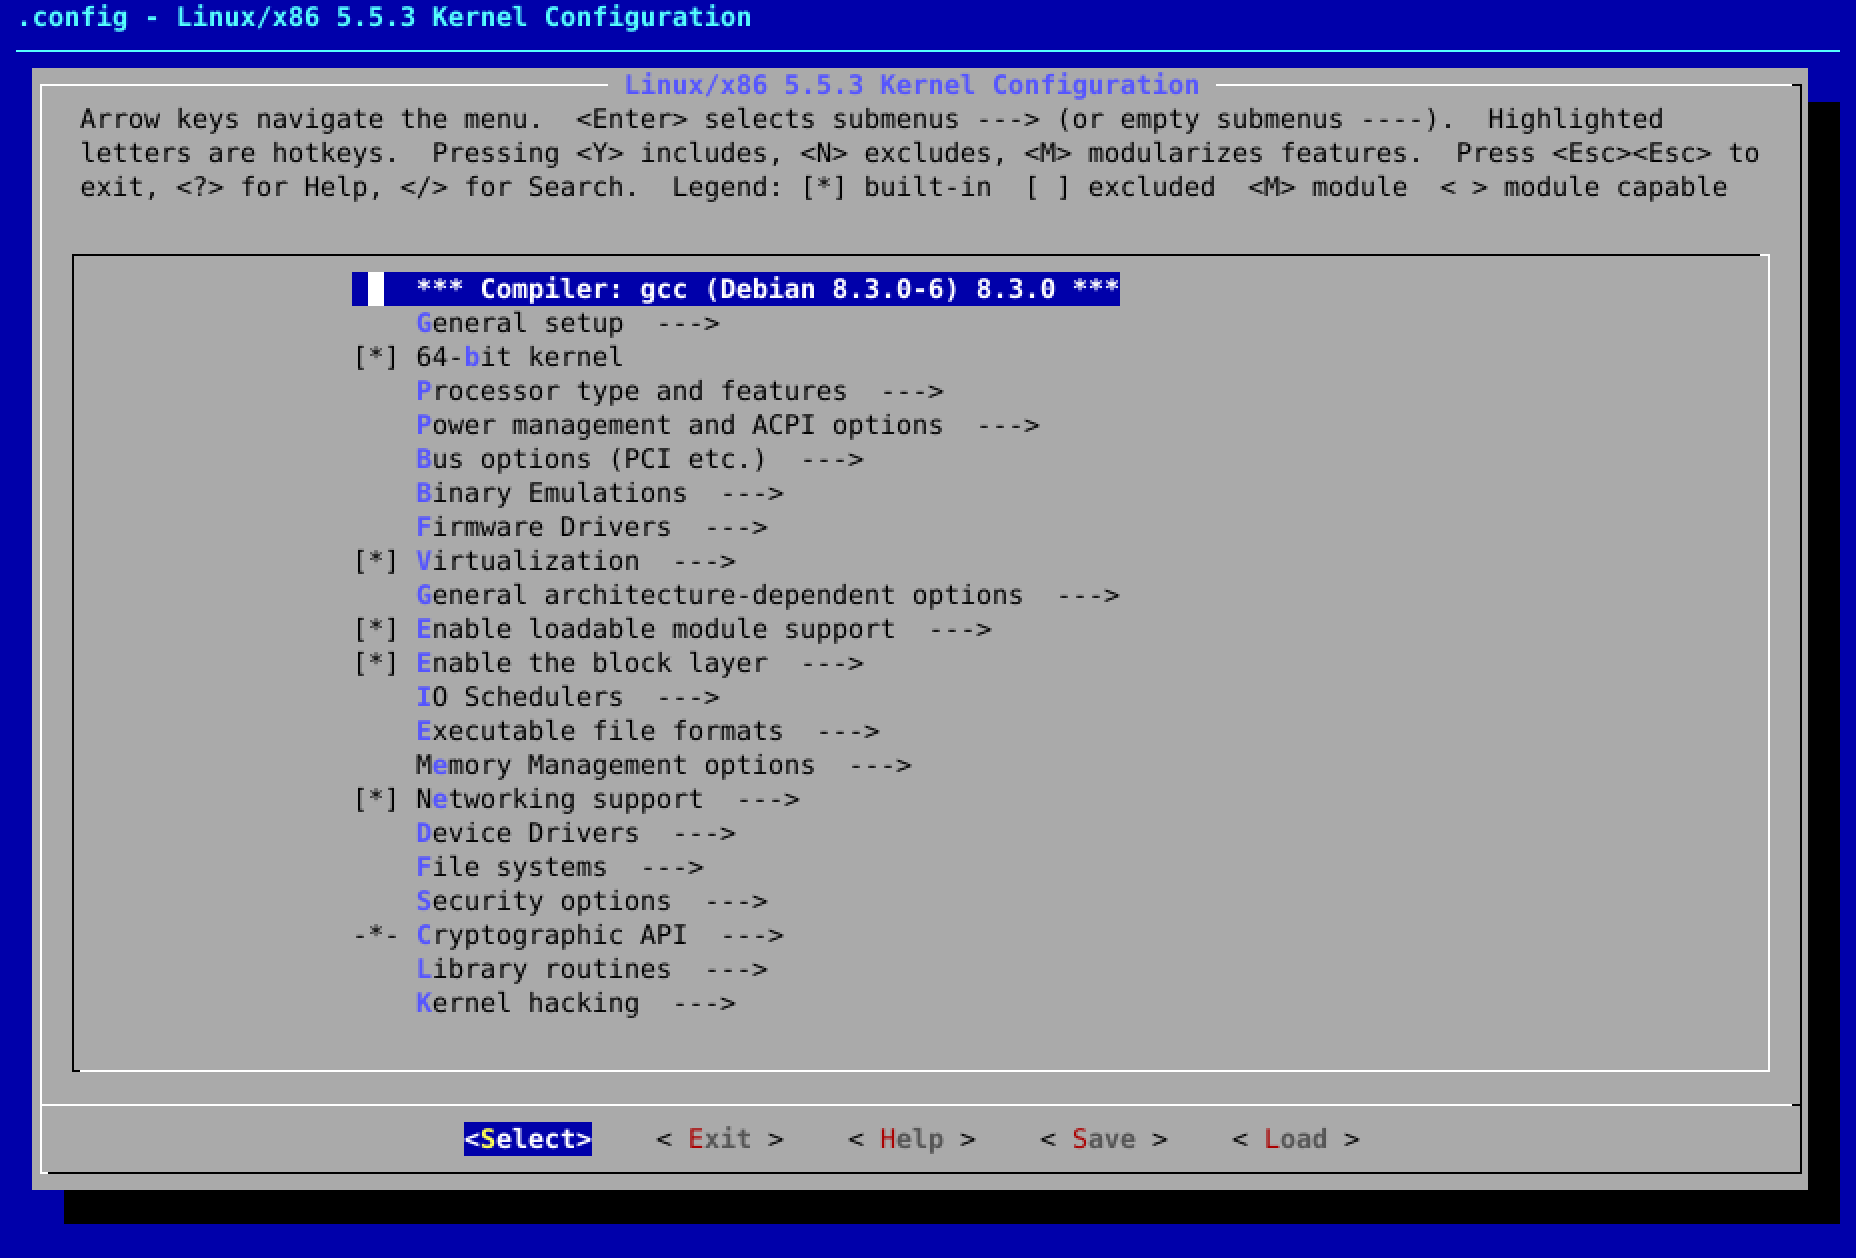The height and width of the screenshot is (1258, 1856).
Task: Open Kernel hacking menu entry
Action: pyautogui.click(x=575, y=1003)
